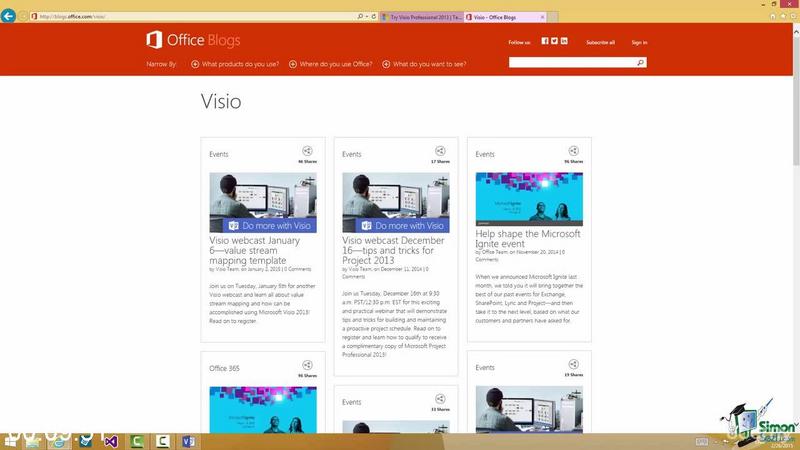The width and height of the screenshot is (800, 450).
Task: Open browser Favorites star icon
Action: pyautogui.click(x=783, y=16)
